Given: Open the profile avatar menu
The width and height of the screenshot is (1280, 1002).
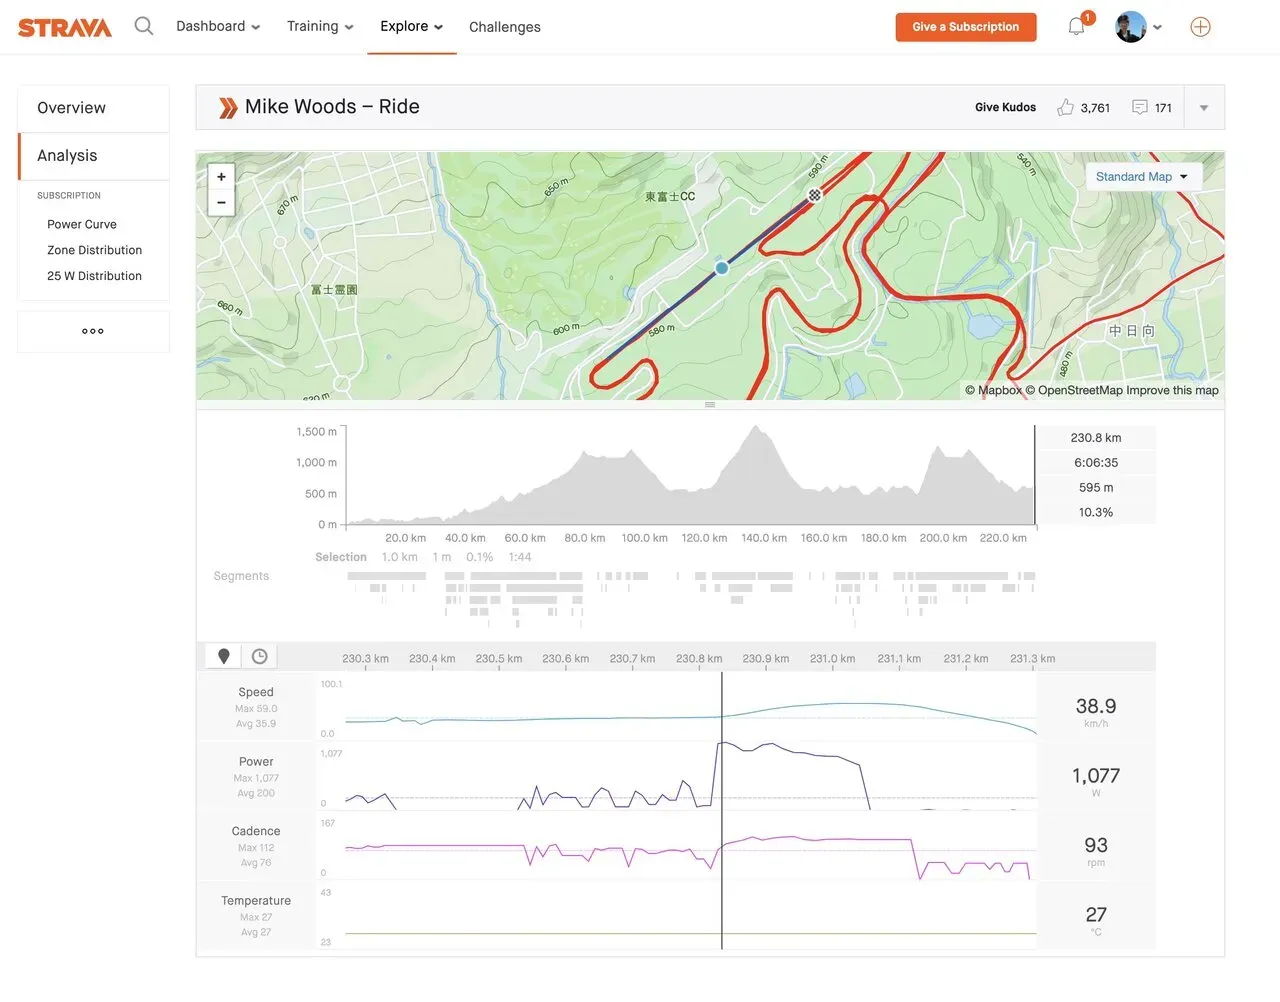Looking at the screenshot, I should point(1138,27).
